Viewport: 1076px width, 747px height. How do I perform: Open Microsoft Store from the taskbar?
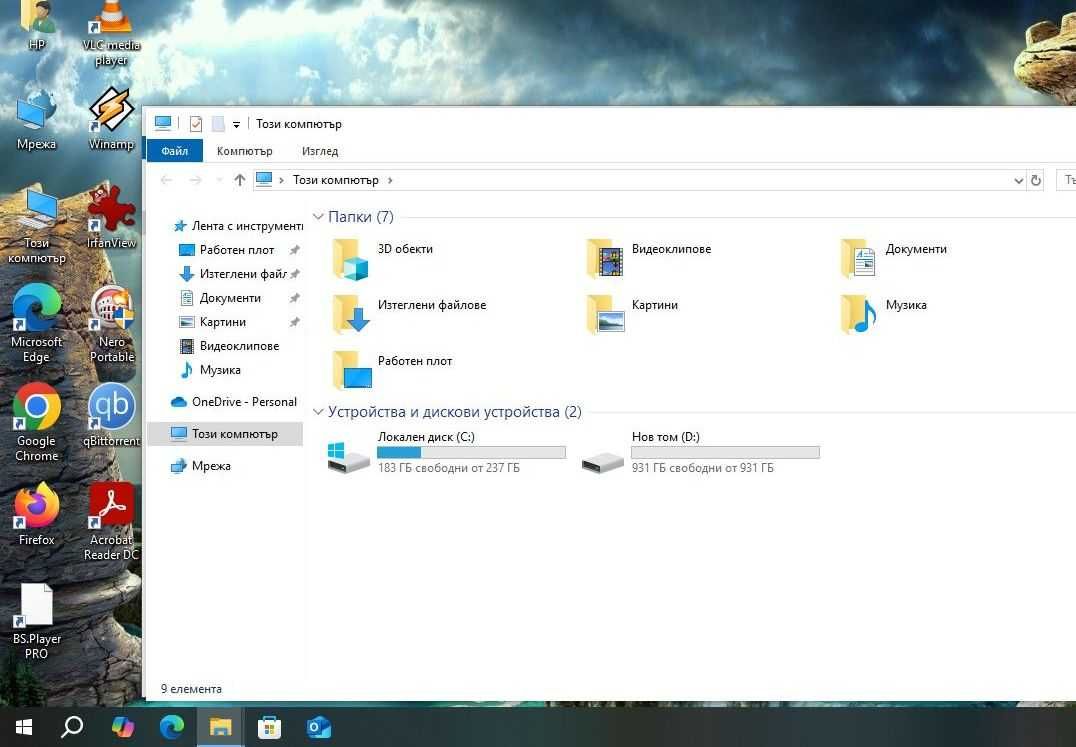[x=269, y=726]
